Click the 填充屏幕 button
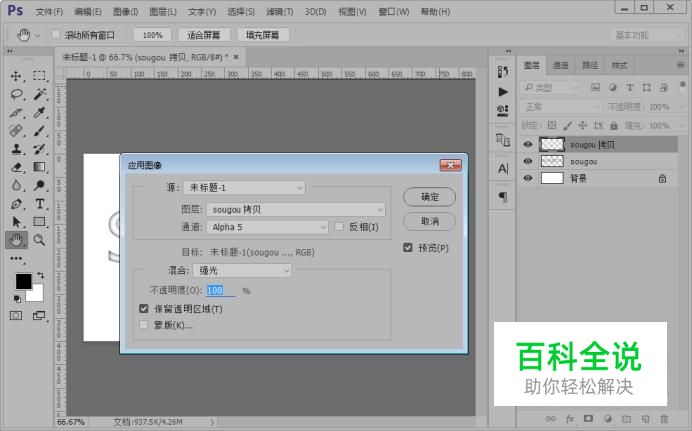The height and width of the screenshot is (431, 692). [x=263, y=35]
